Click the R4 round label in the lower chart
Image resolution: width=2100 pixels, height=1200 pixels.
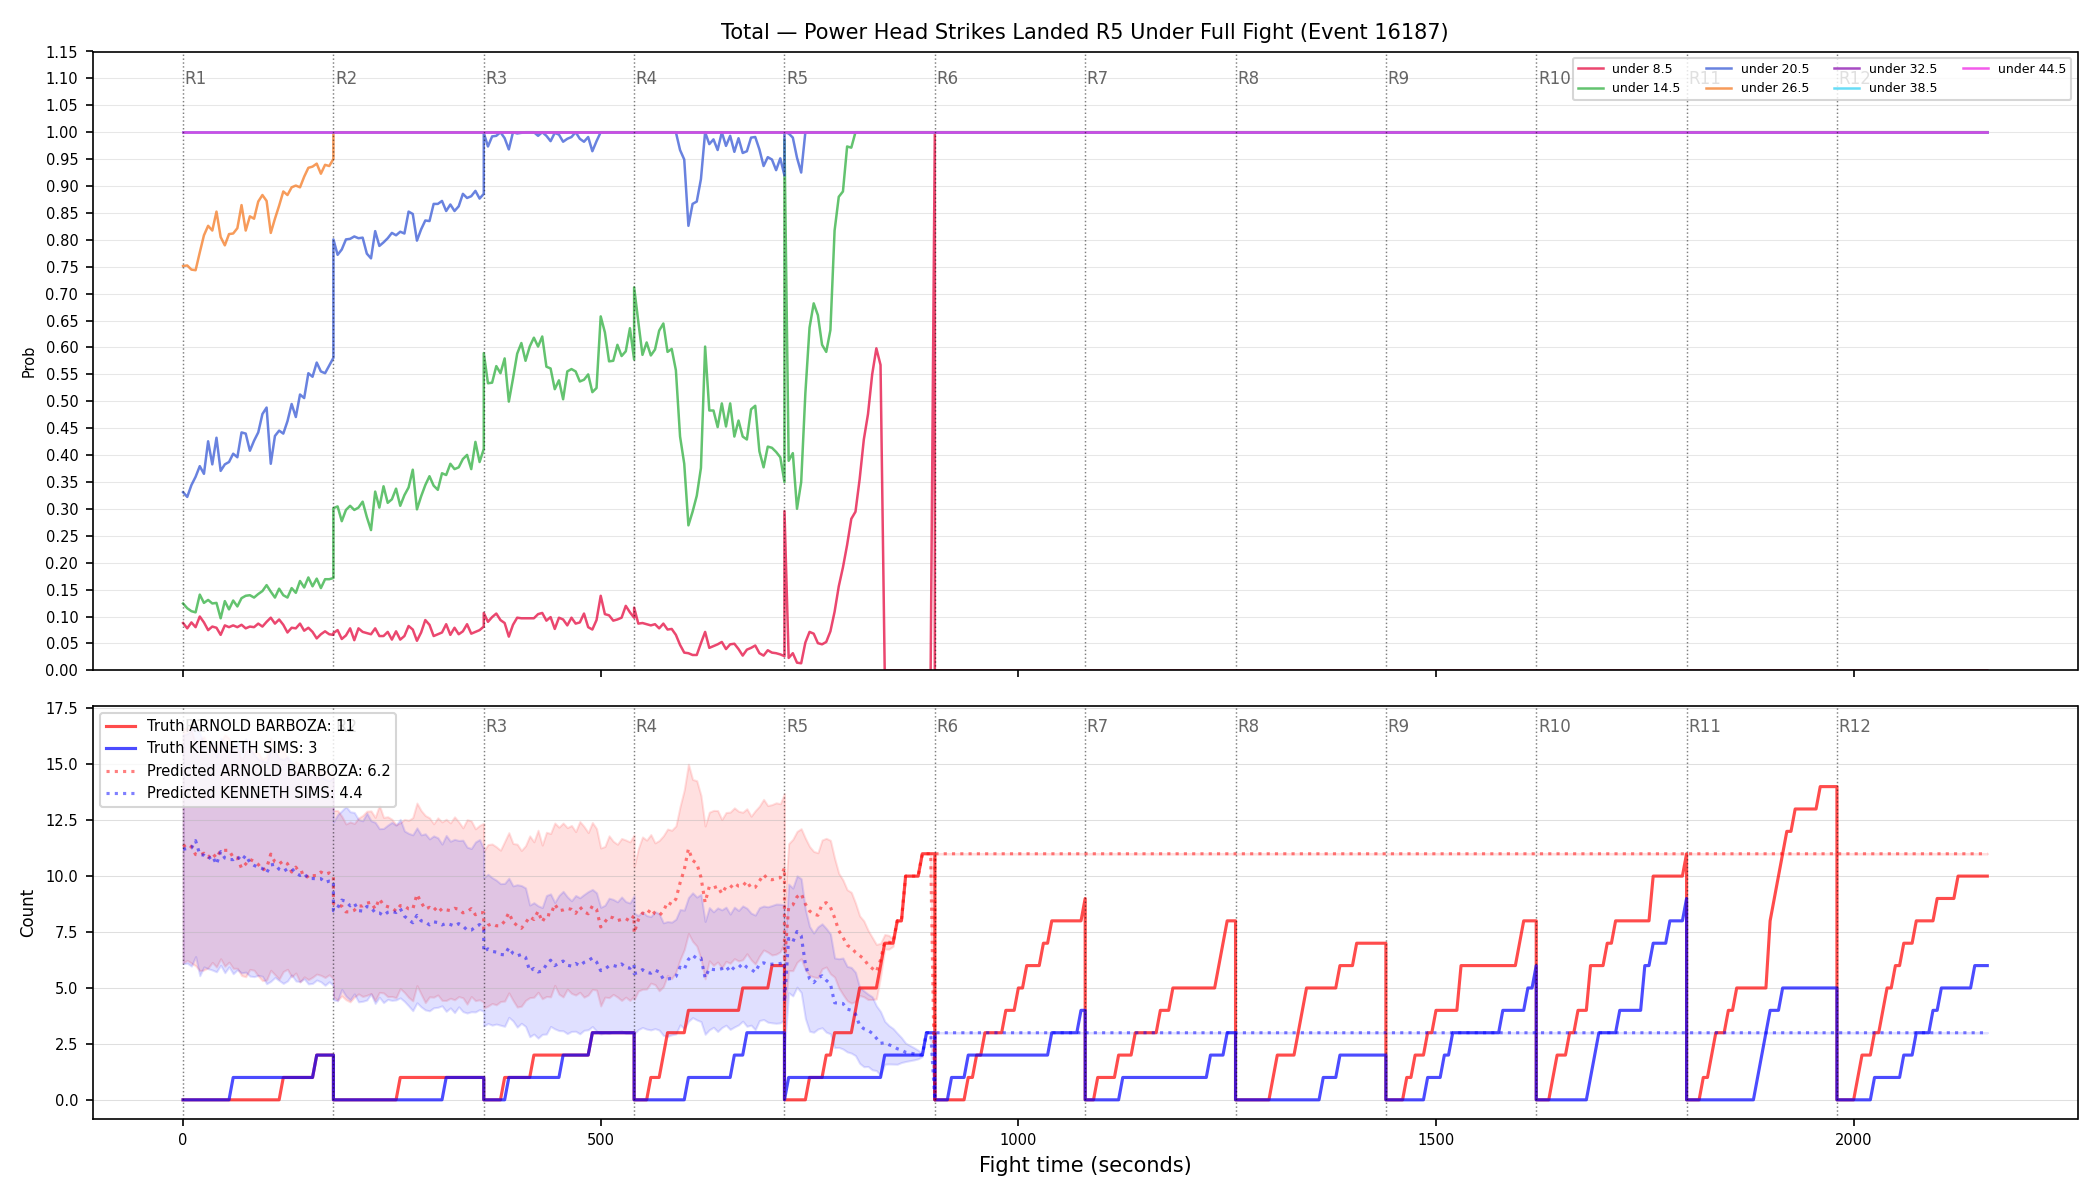point(646,726)
